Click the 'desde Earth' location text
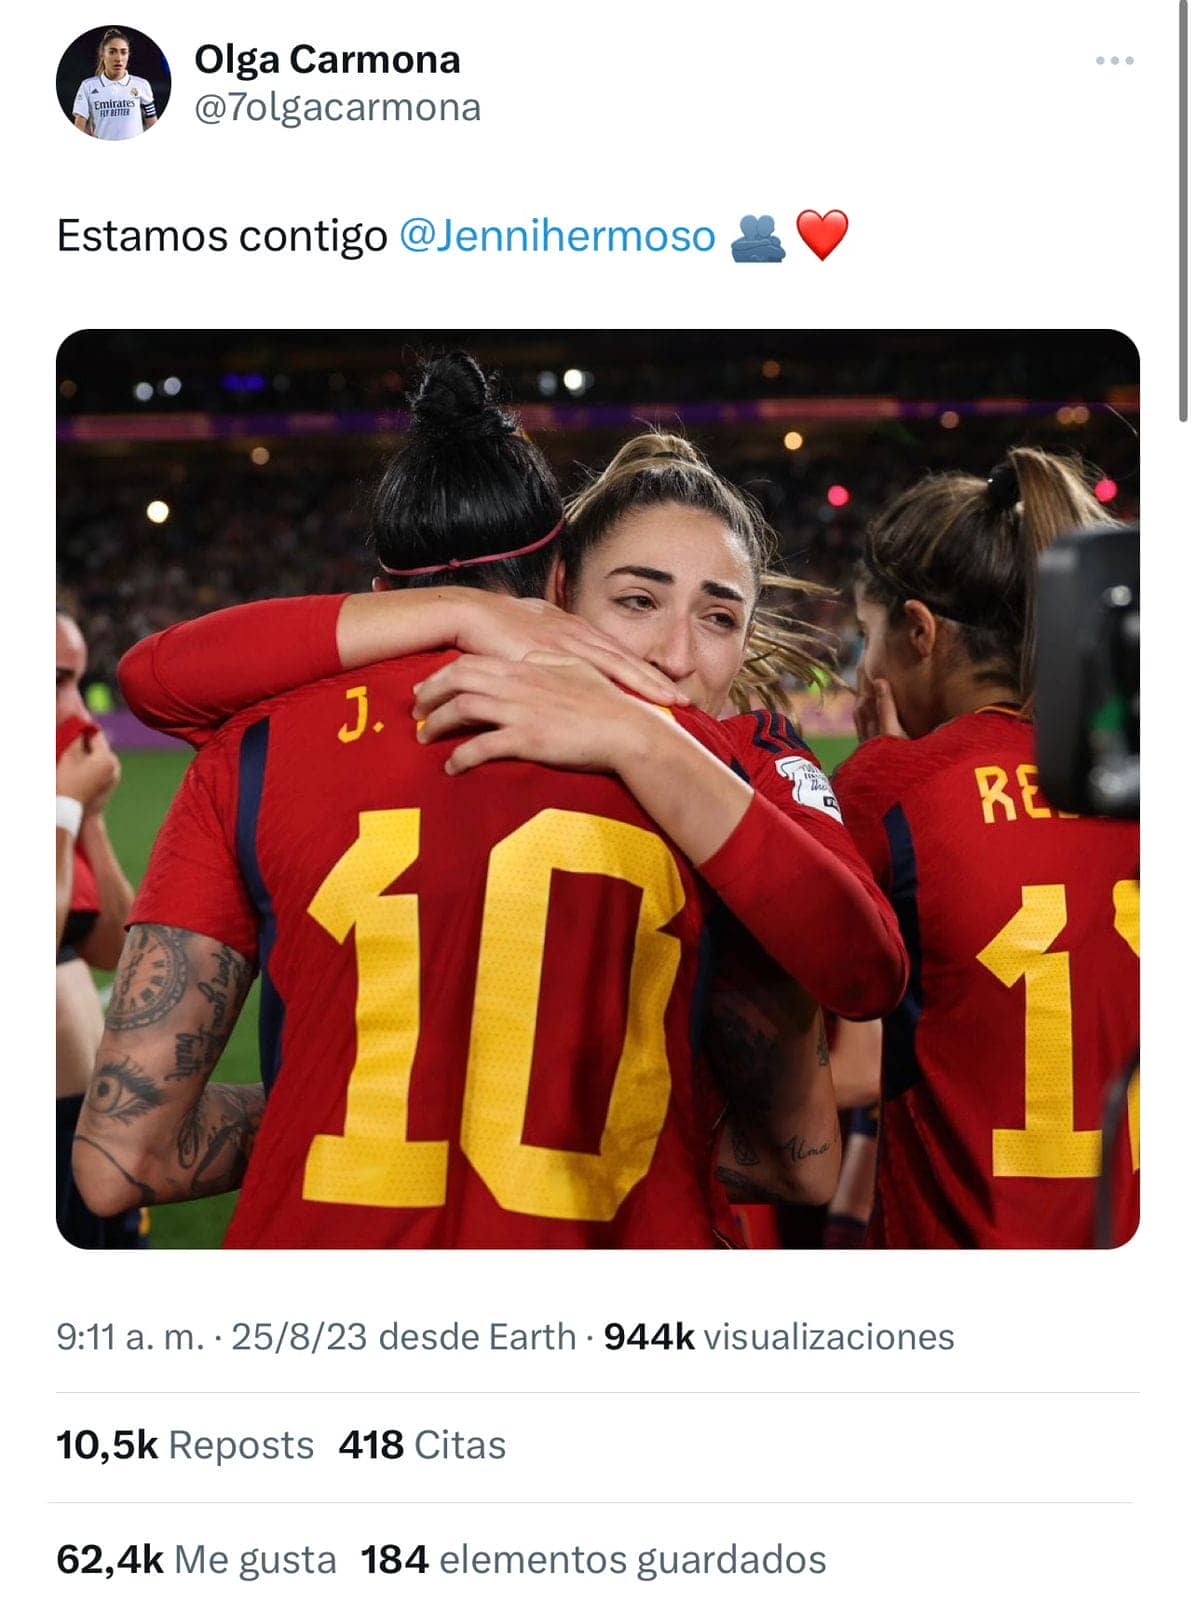 click(478, 1337)
